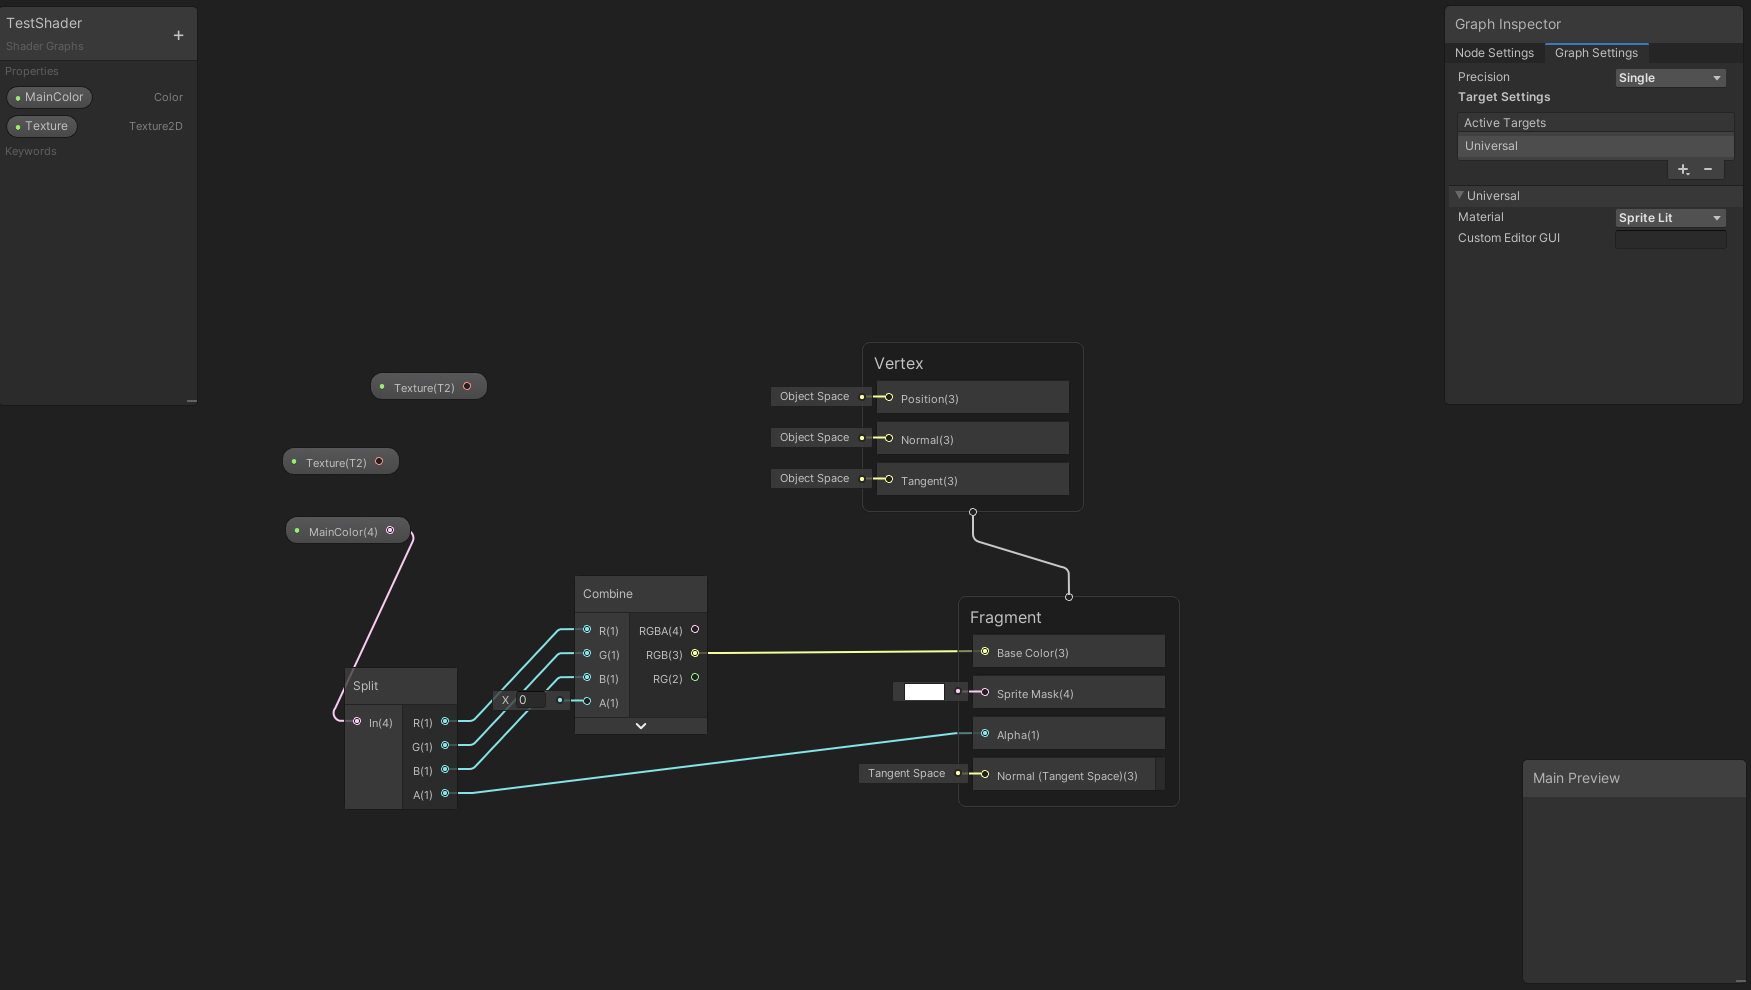Image resolution: width=1751 pixels, height=990 pixels.
Task: Click the Split G(1) output port
Action: coord(445,746)
